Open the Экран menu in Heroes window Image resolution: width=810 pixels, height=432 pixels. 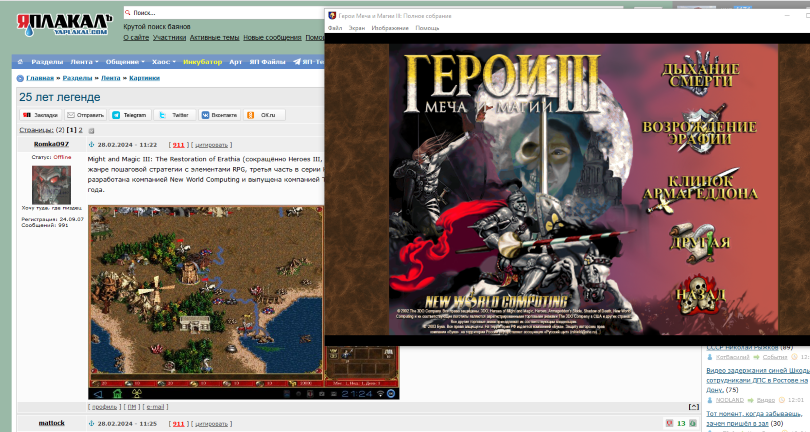tap(356, 28)
